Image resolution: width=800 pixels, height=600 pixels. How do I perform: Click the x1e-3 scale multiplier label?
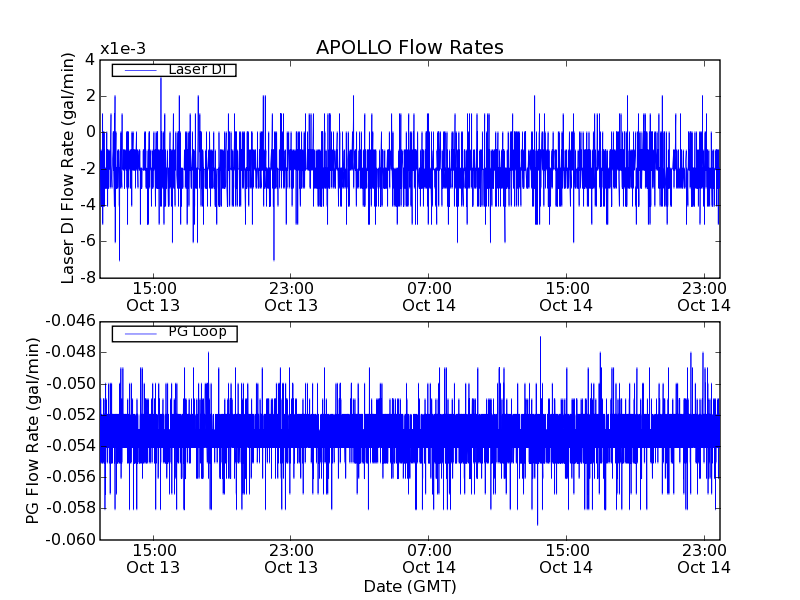[123, 49]
